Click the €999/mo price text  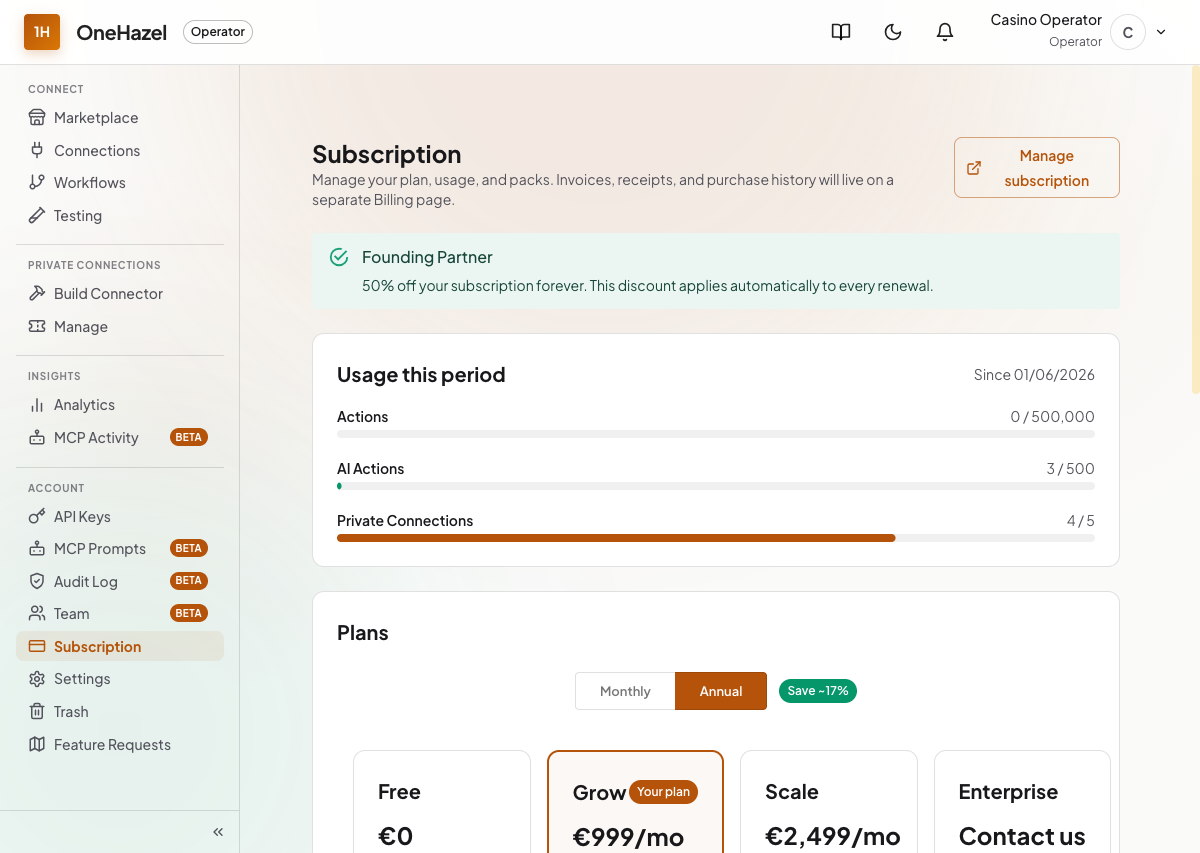(x=628, y=837)
